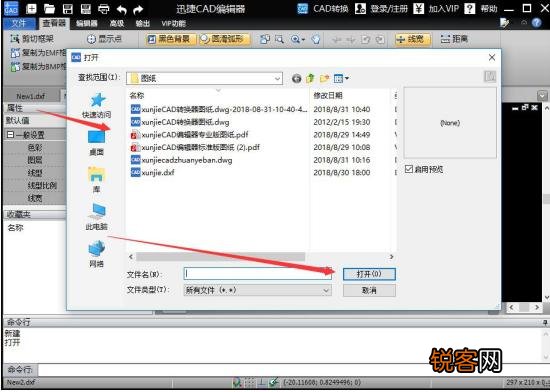Click the Print icon in title bar
550x392 pixels.
[x=103, y=9]
